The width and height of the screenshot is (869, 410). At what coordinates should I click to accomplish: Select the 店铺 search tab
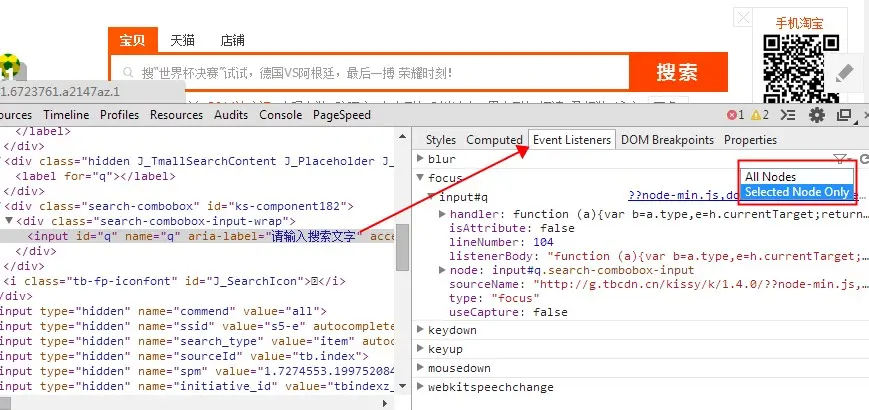pyautogui.click(x=232, y=40)
